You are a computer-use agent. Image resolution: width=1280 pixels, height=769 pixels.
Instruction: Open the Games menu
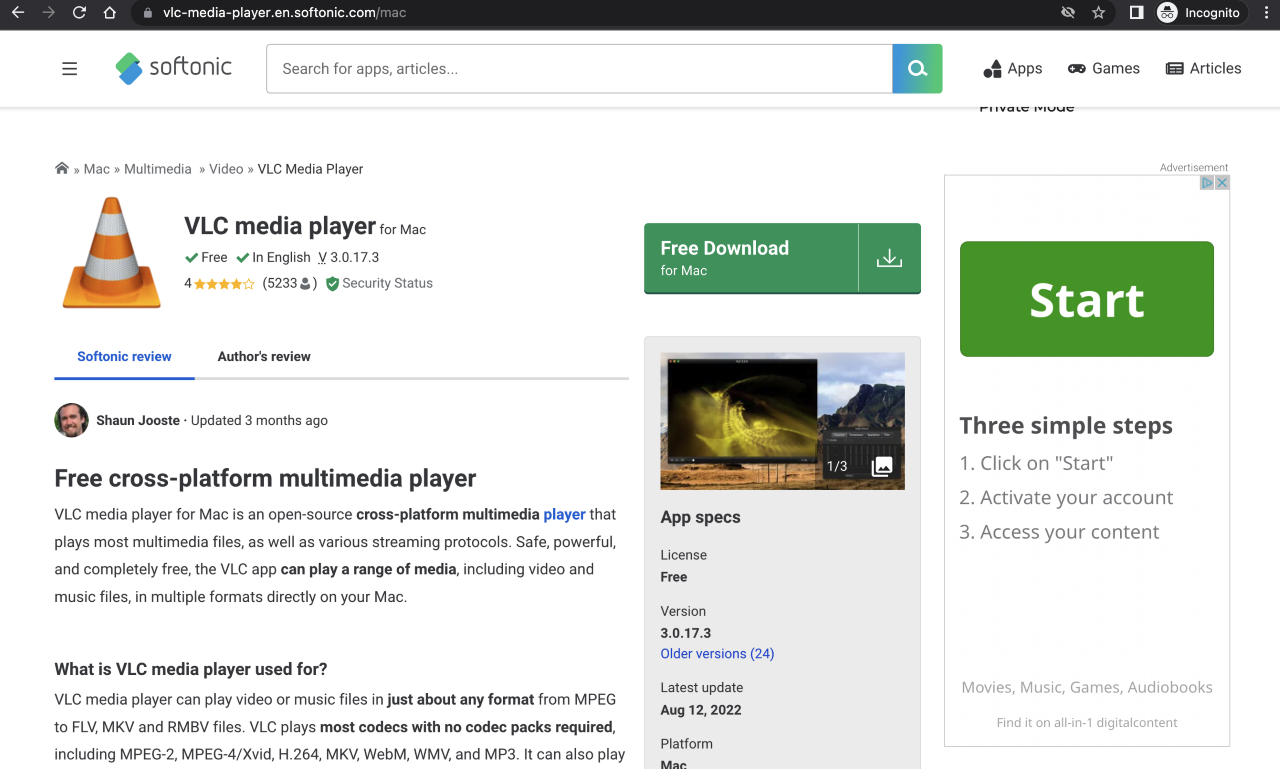[x=1104, y=69]
